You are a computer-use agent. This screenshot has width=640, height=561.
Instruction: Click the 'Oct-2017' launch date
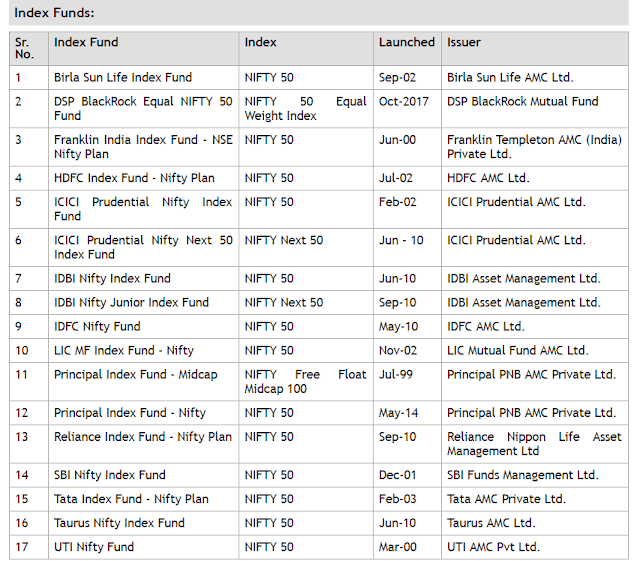[404, 102]
